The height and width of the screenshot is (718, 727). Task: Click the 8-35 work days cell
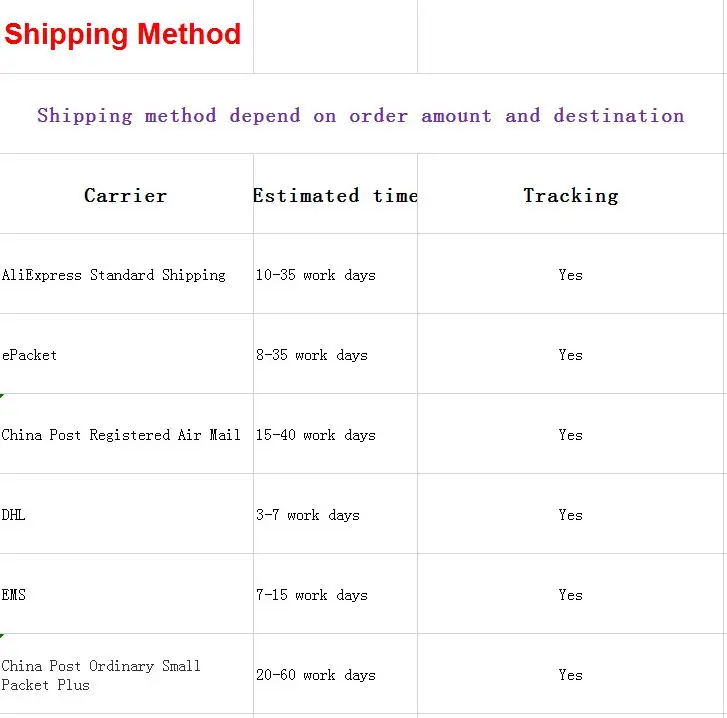point(312,355)
